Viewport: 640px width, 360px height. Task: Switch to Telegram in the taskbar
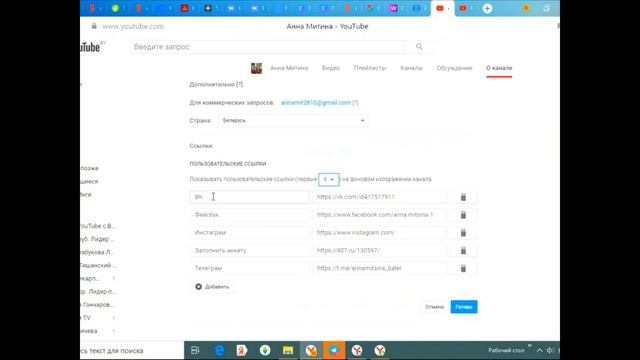pyautogui.click(x=334, y=350)
